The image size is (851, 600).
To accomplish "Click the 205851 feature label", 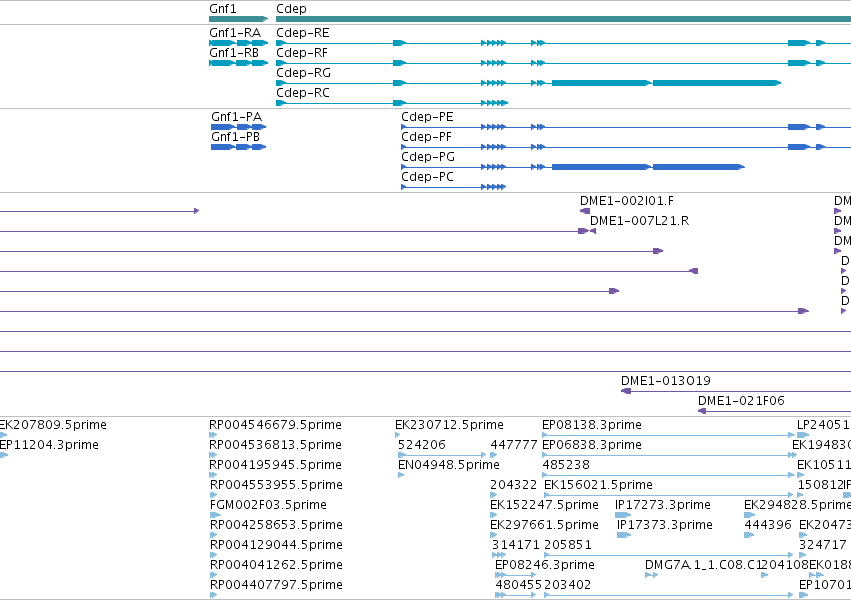I will [568, 546].
